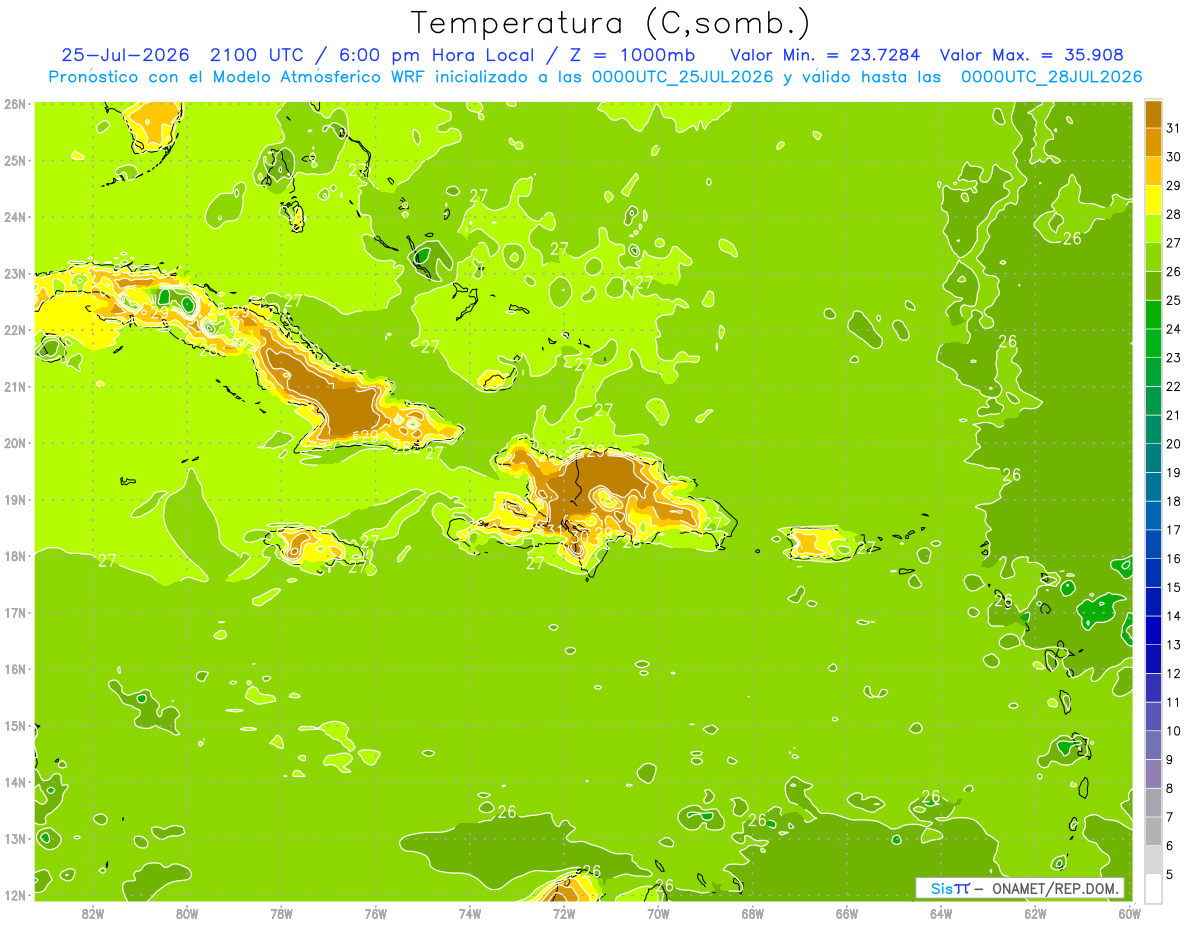Click the '24N' latitude axis label
The width and height of the screenshot is (1200, 927).
(14, 217)
